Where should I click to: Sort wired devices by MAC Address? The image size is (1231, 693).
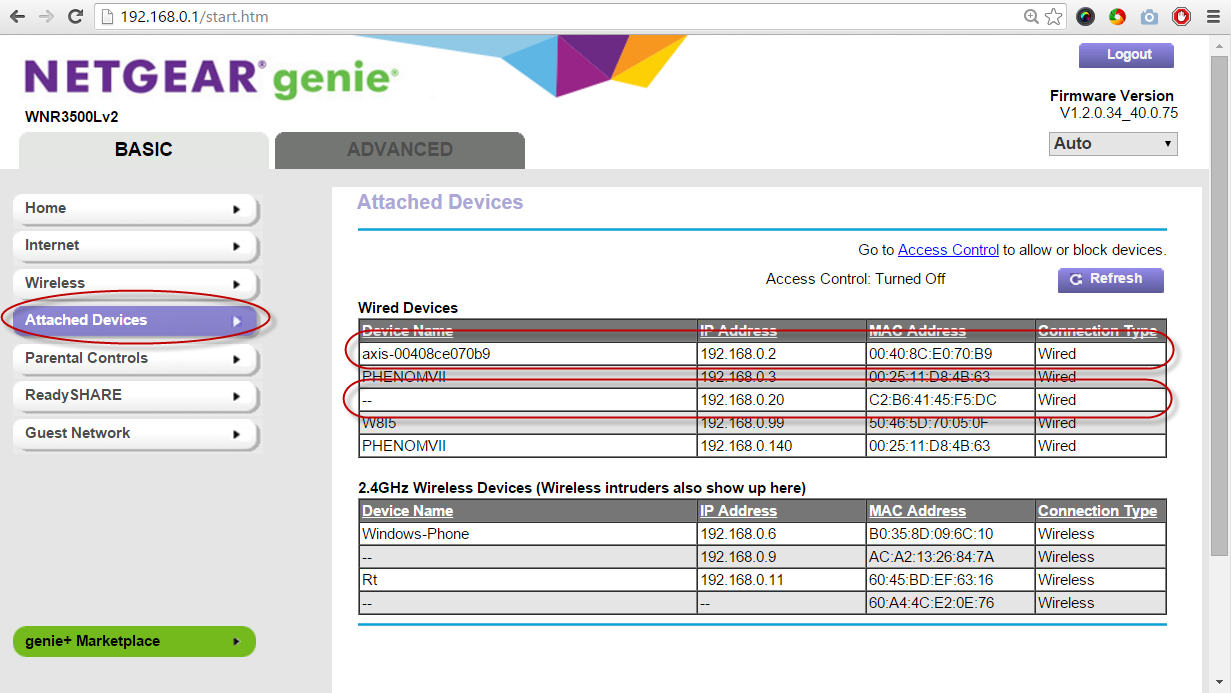tap(917, 331)
